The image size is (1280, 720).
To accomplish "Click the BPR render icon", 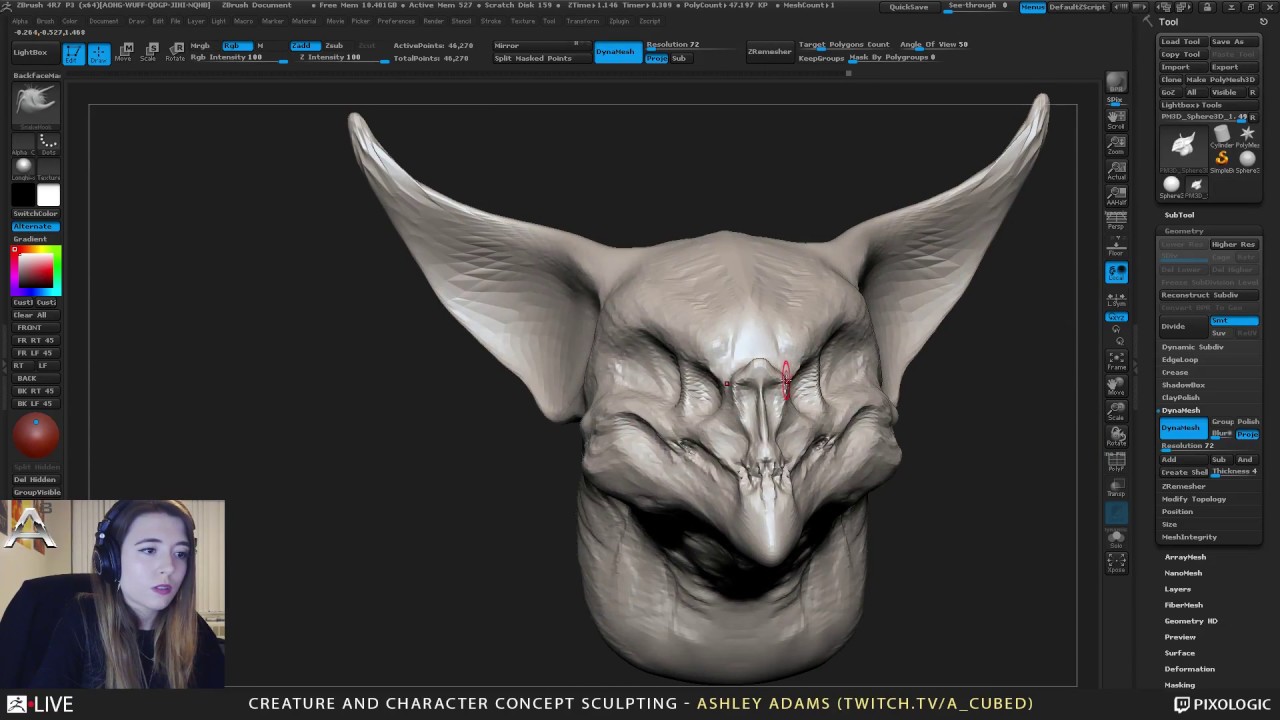I will [x=1116, y=83].
